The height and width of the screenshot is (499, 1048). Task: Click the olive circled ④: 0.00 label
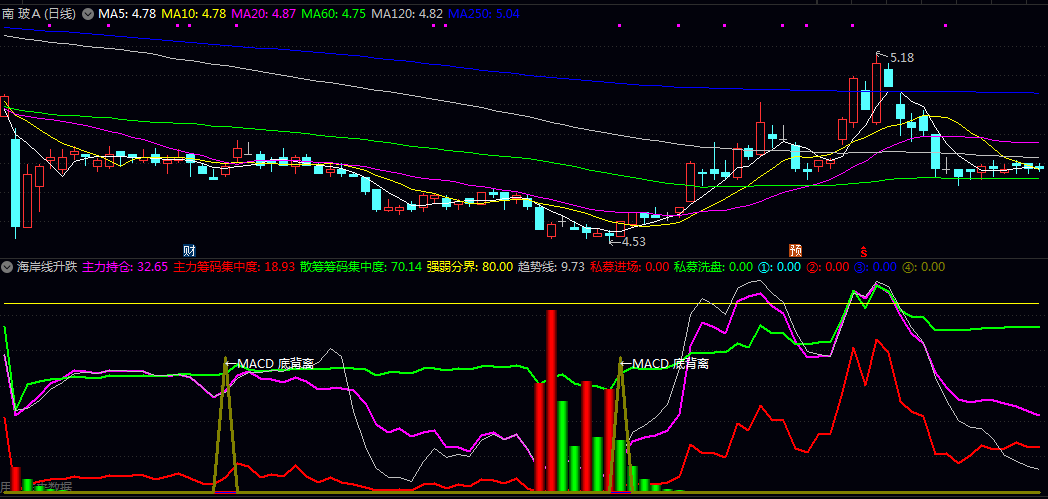924,267
